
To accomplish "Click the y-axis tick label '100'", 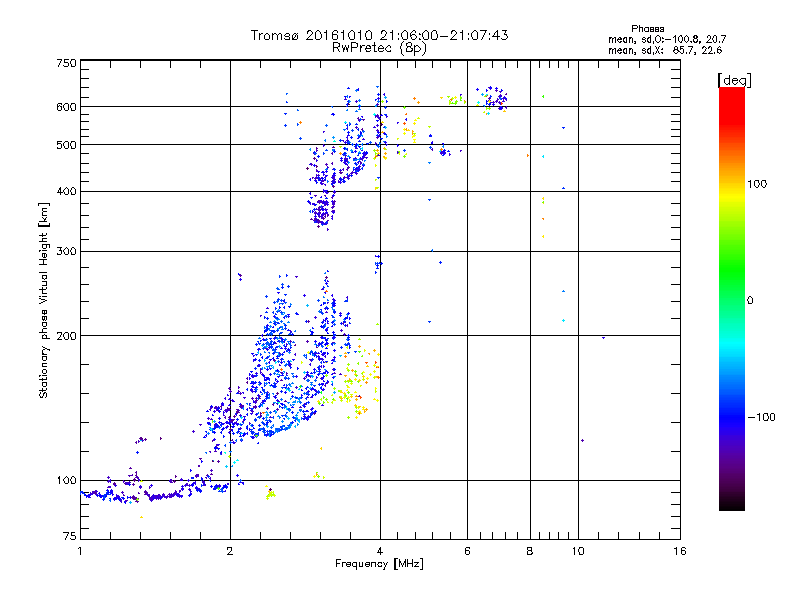I will [67, 480].
